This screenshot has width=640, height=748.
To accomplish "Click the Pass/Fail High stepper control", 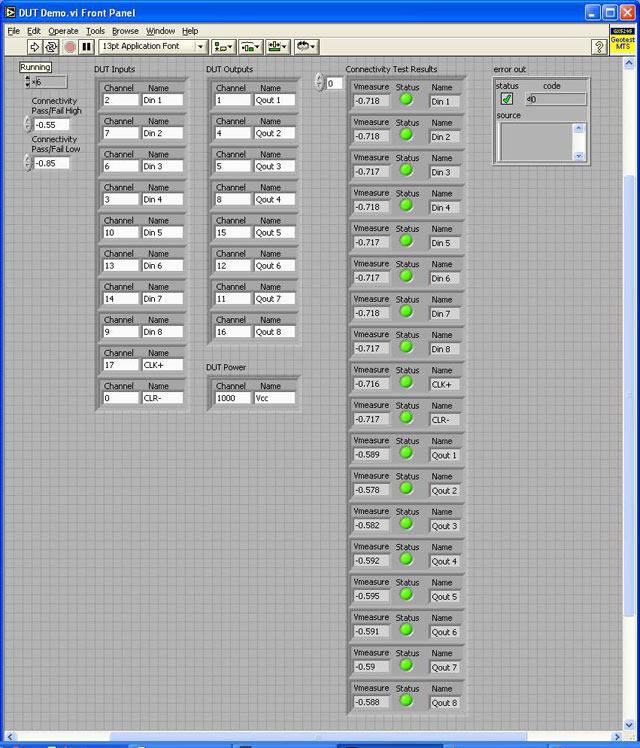I will tap(28, 125).
